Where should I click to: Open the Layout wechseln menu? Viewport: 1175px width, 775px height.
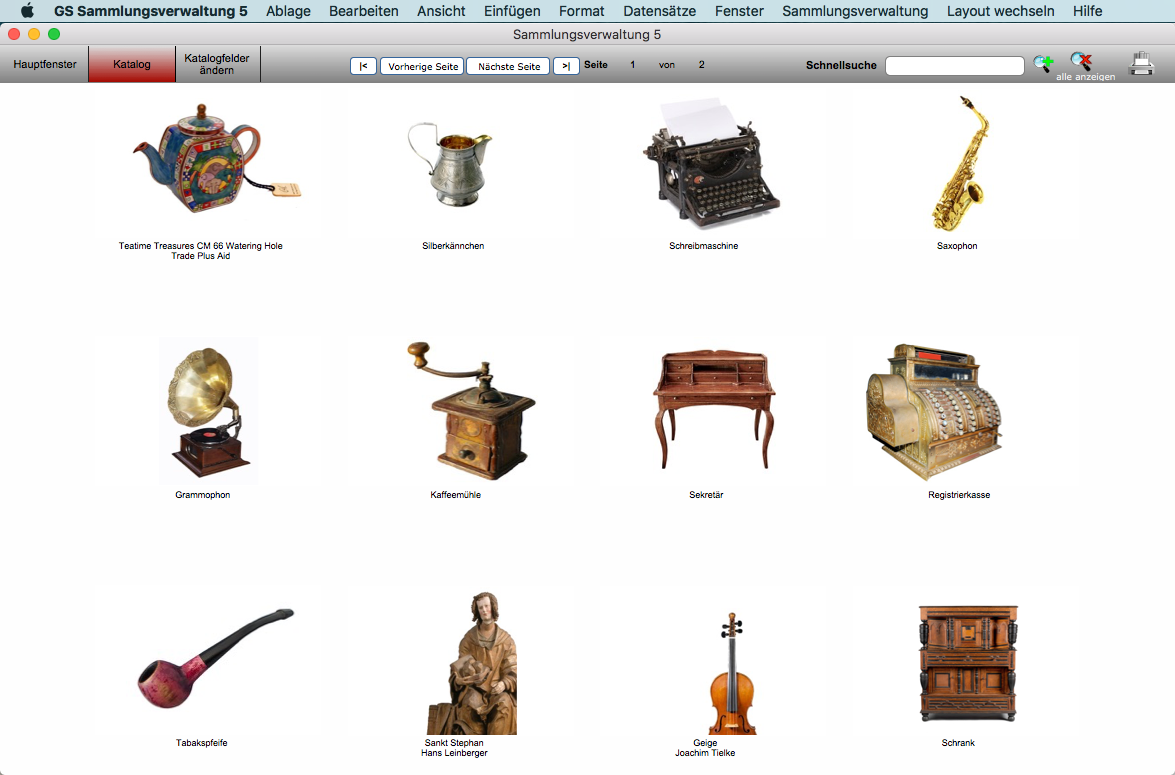point(1000,11)
